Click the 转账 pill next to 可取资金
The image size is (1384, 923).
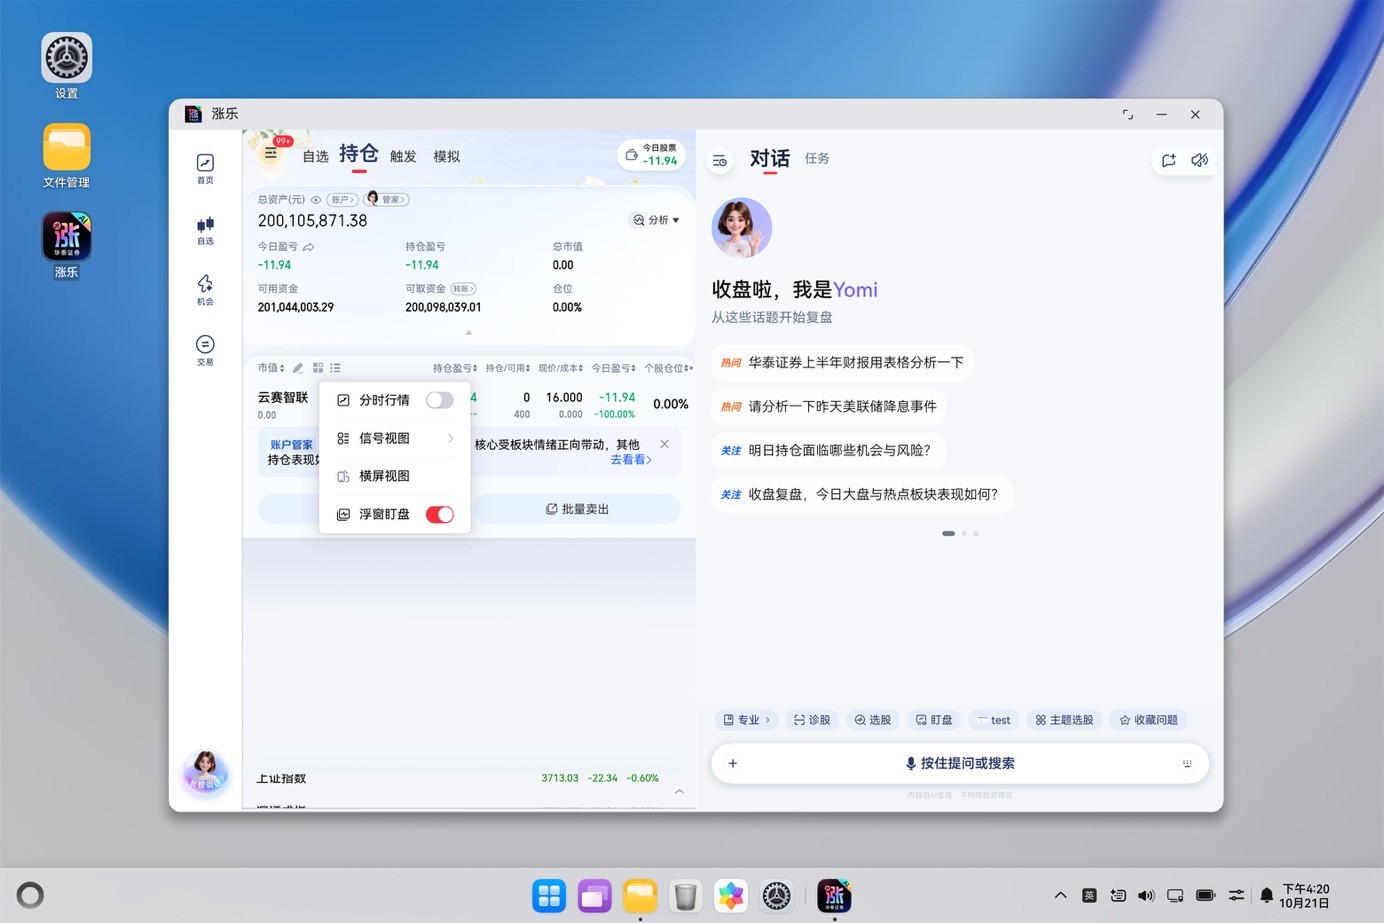pos(463,289)
